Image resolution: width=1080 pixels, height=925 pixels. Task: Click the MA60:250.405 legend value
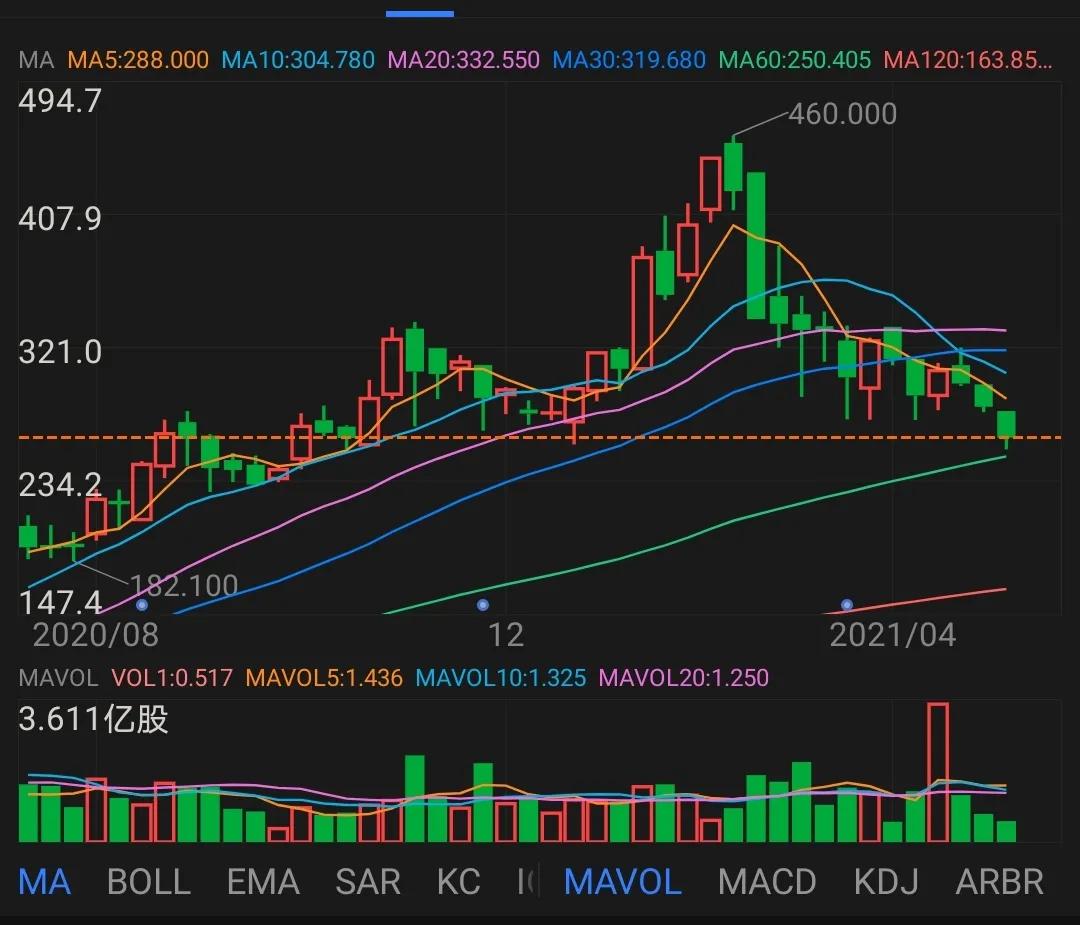[795, 60]
